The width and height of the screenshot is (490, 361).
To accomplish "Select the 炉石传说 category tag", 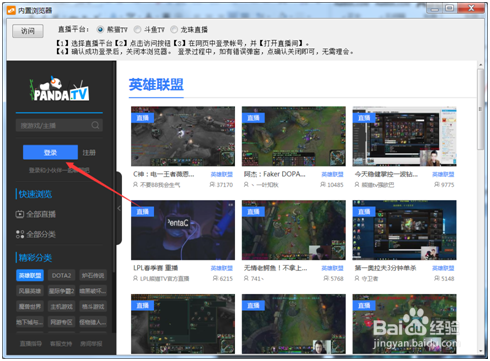I will (x=93, y=275).
